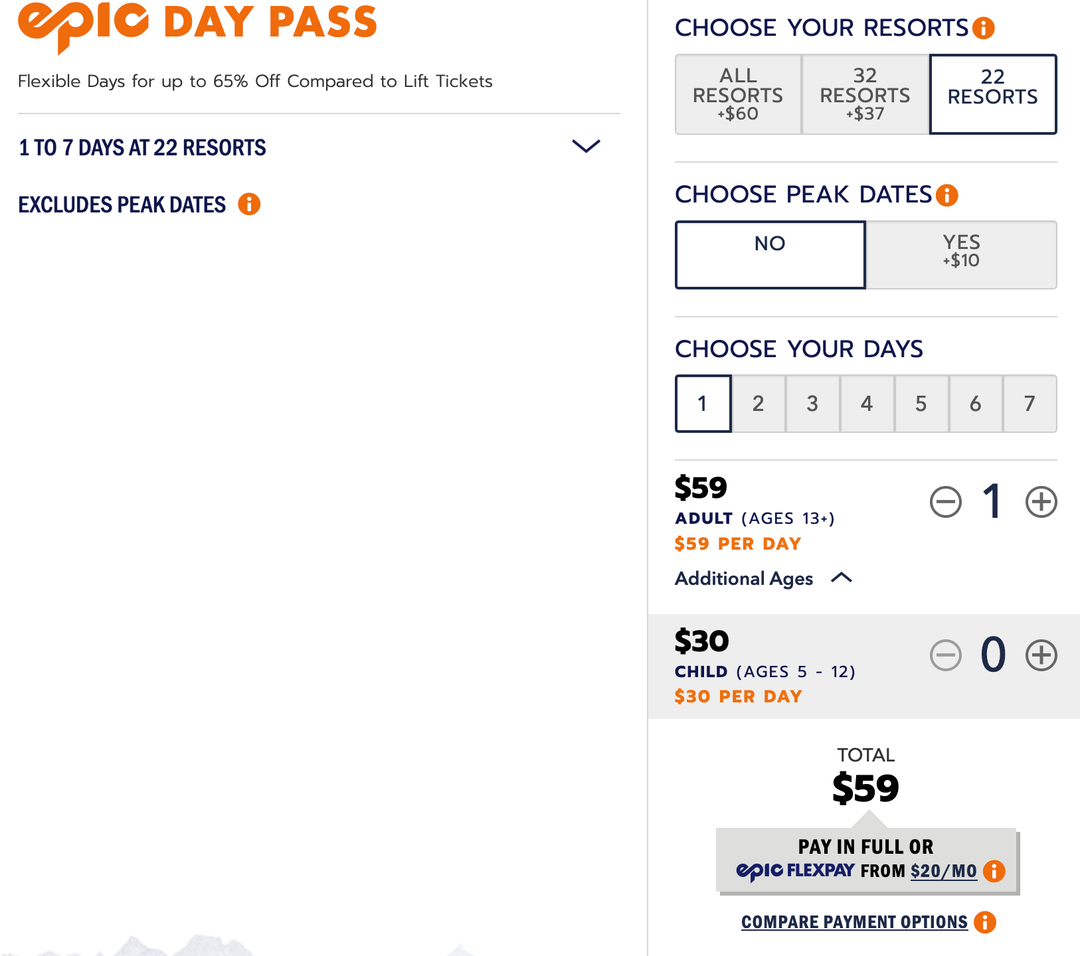This screenshot has width=1080, height=956.
Task: Click the Compare Payment Options info icon
Action: [x=985, y=922]
